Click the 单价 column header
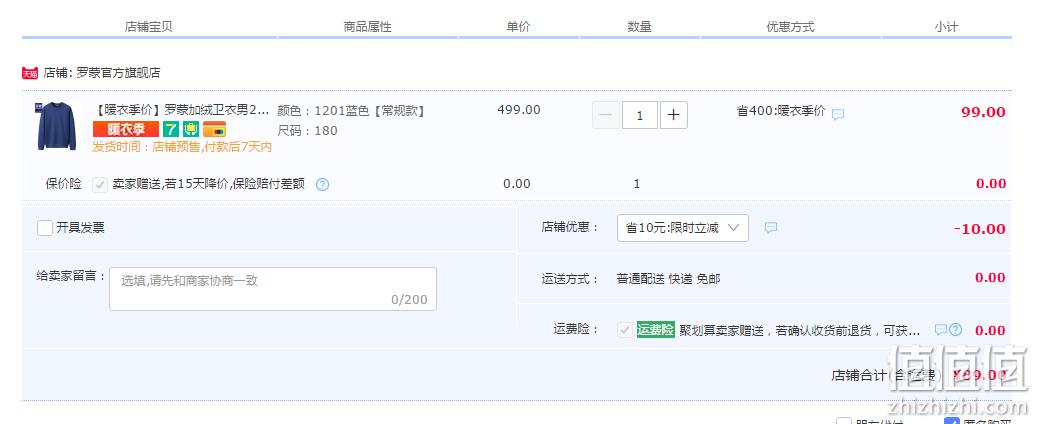The width and height of the screenshot is (1037, 424). [x=518, y=27]
